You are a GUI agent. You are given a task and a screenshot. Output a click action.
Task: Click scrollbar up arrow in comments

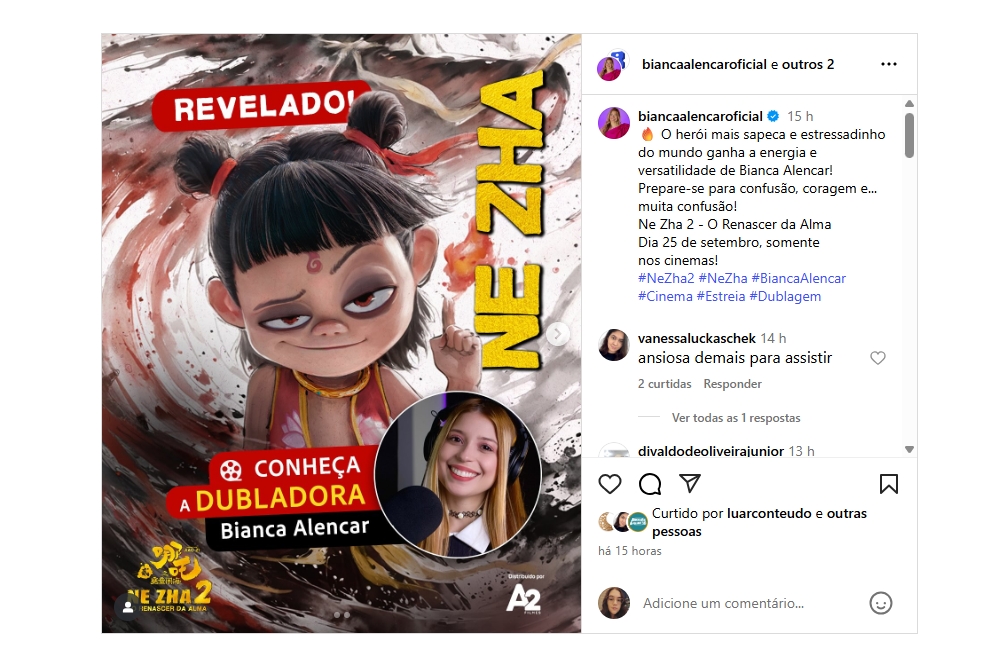[x=909, y=103]
